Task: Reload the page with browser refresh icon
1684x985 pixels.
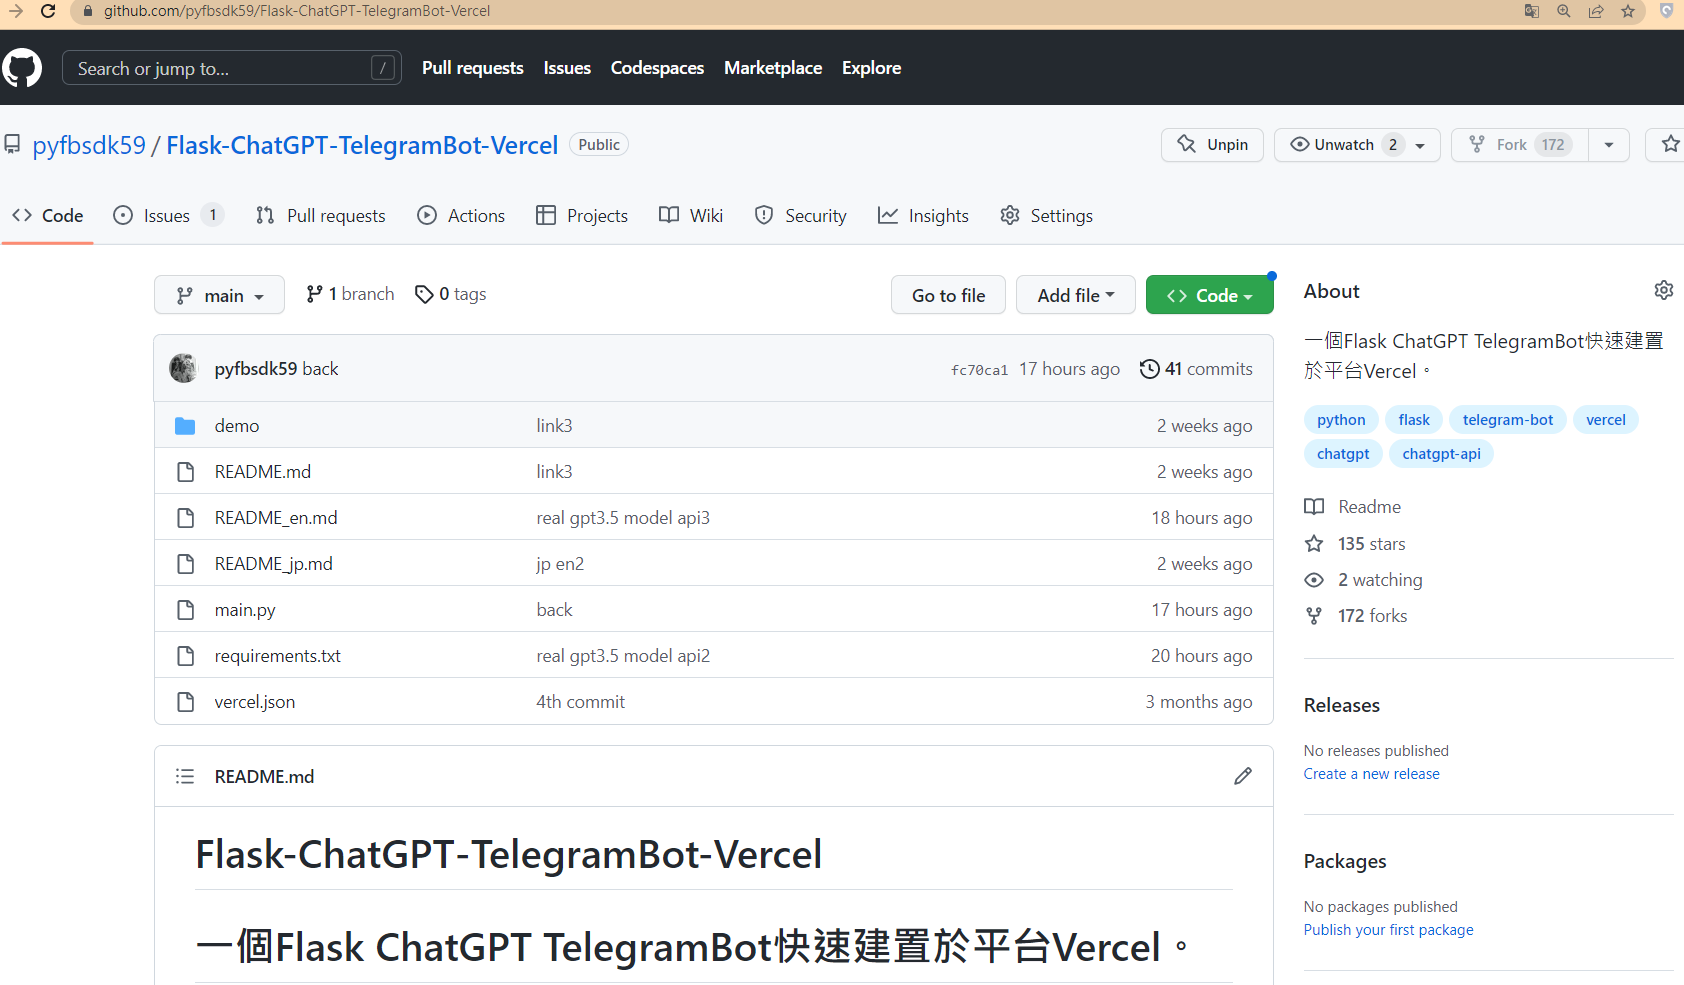Action: point(48,11)
